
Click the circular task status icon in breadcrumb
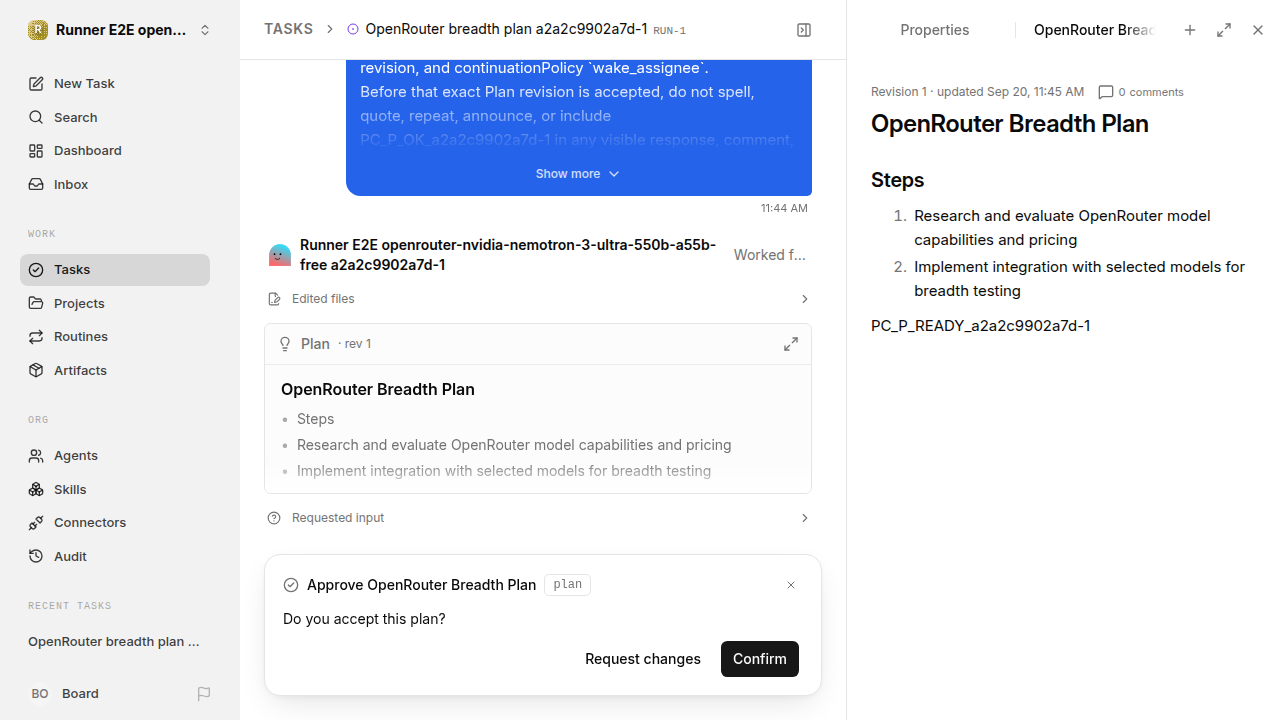pos(352,29)
